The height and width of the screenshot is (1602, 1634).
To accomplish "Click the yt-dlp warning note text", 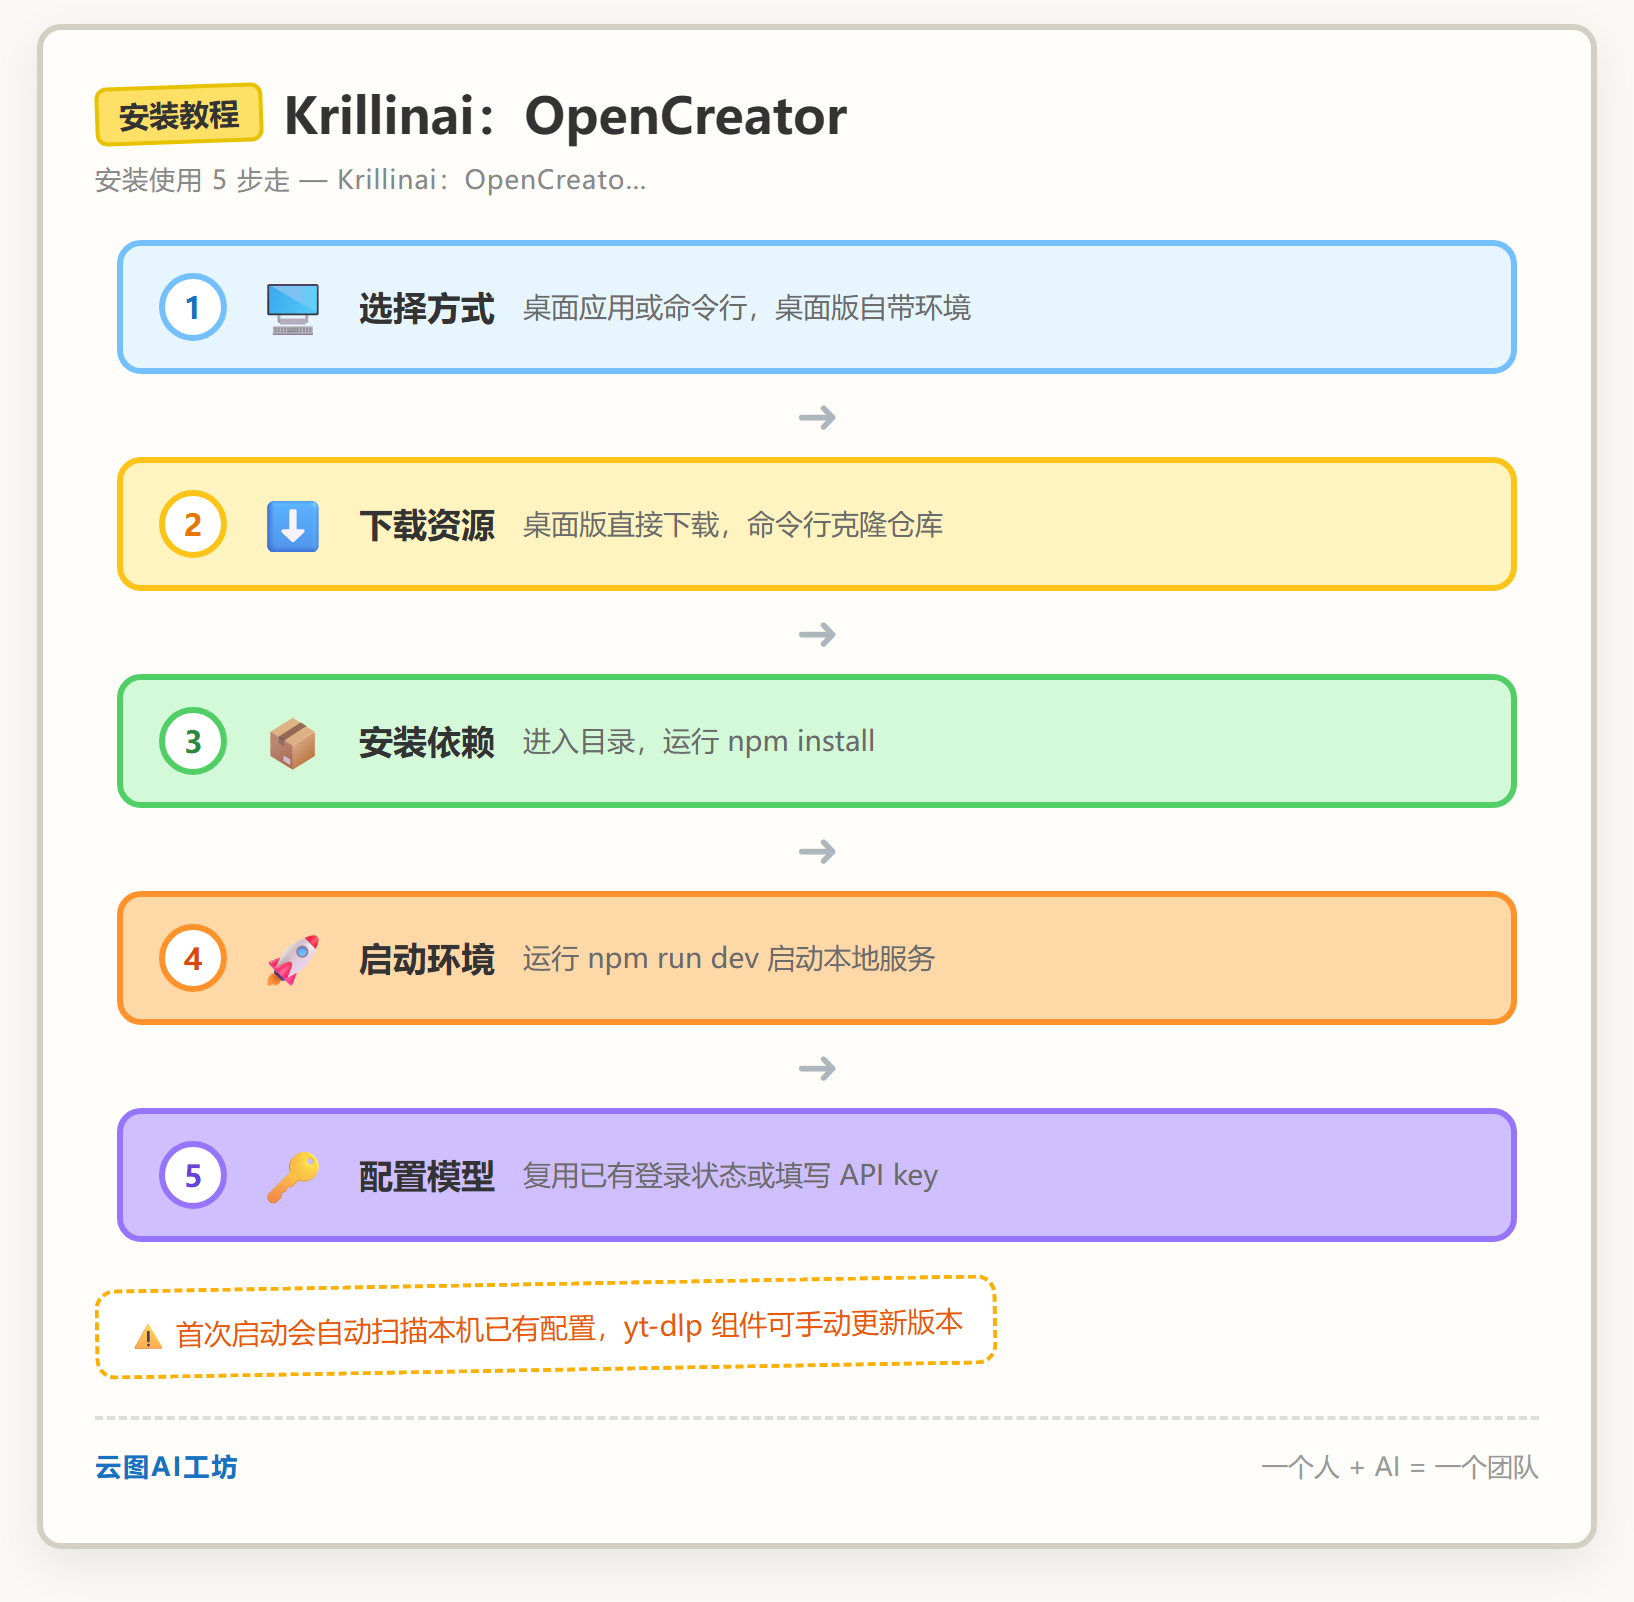I will (x=569, y=1328).
